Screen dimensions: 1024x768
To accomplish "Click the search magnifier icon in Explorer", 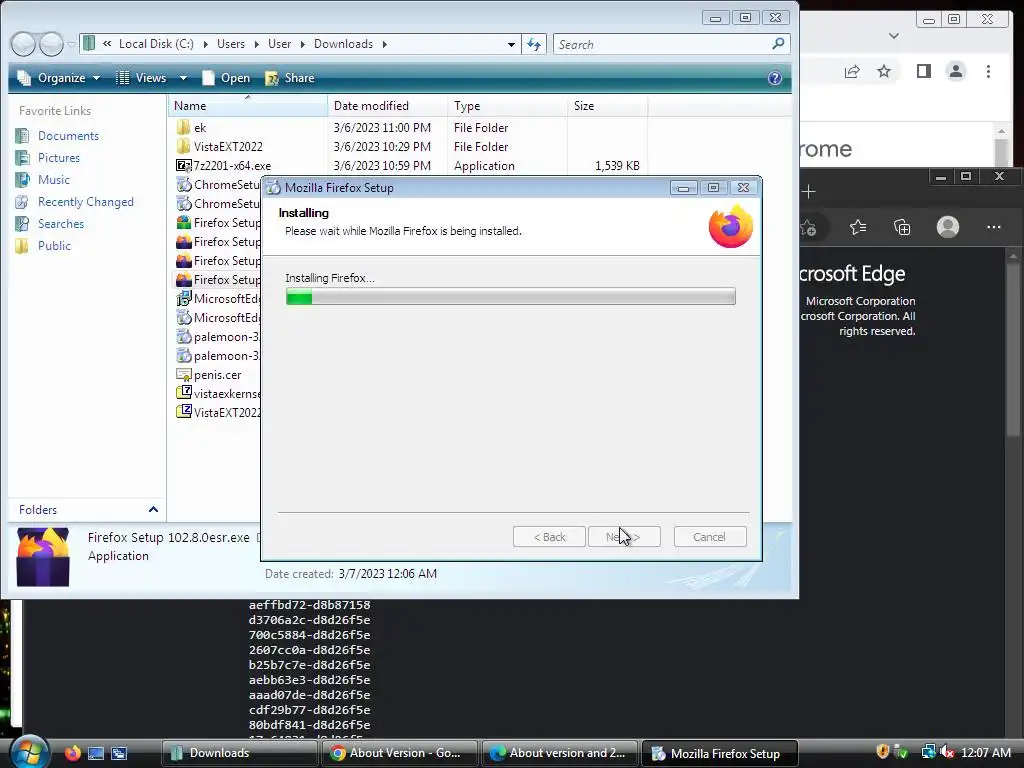I will pyautogui.click(x=778, y=44).
